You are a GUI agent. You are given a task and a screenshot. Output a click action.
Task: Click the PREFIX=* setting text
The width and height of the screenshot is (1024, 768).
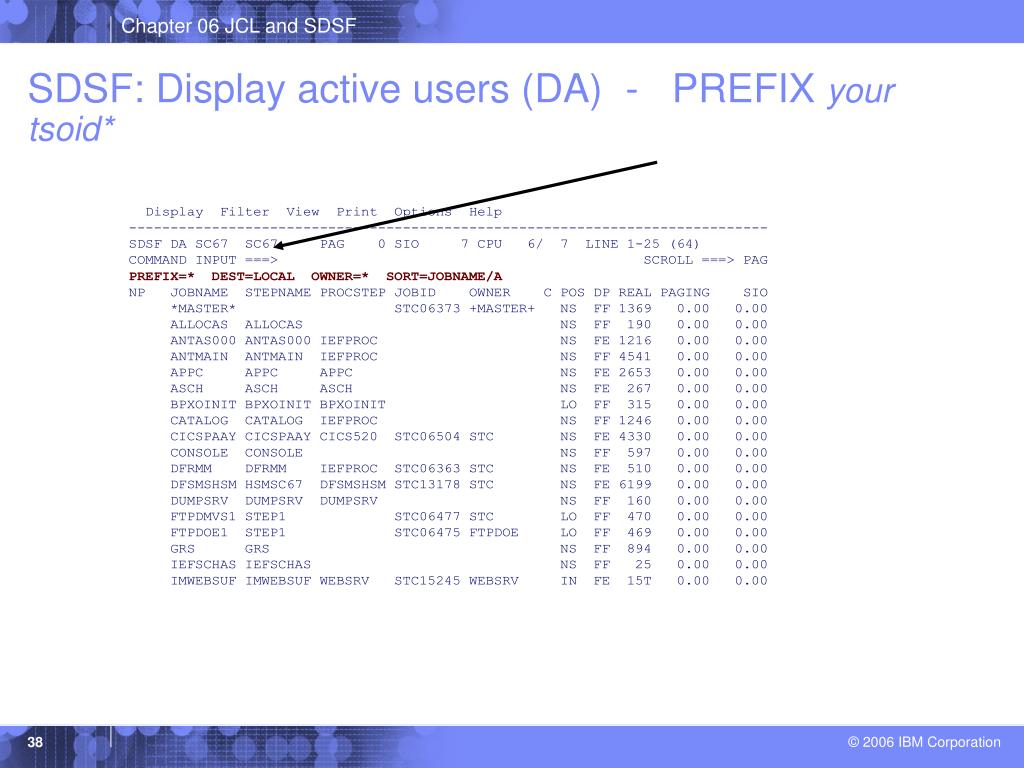click(161, 276)
